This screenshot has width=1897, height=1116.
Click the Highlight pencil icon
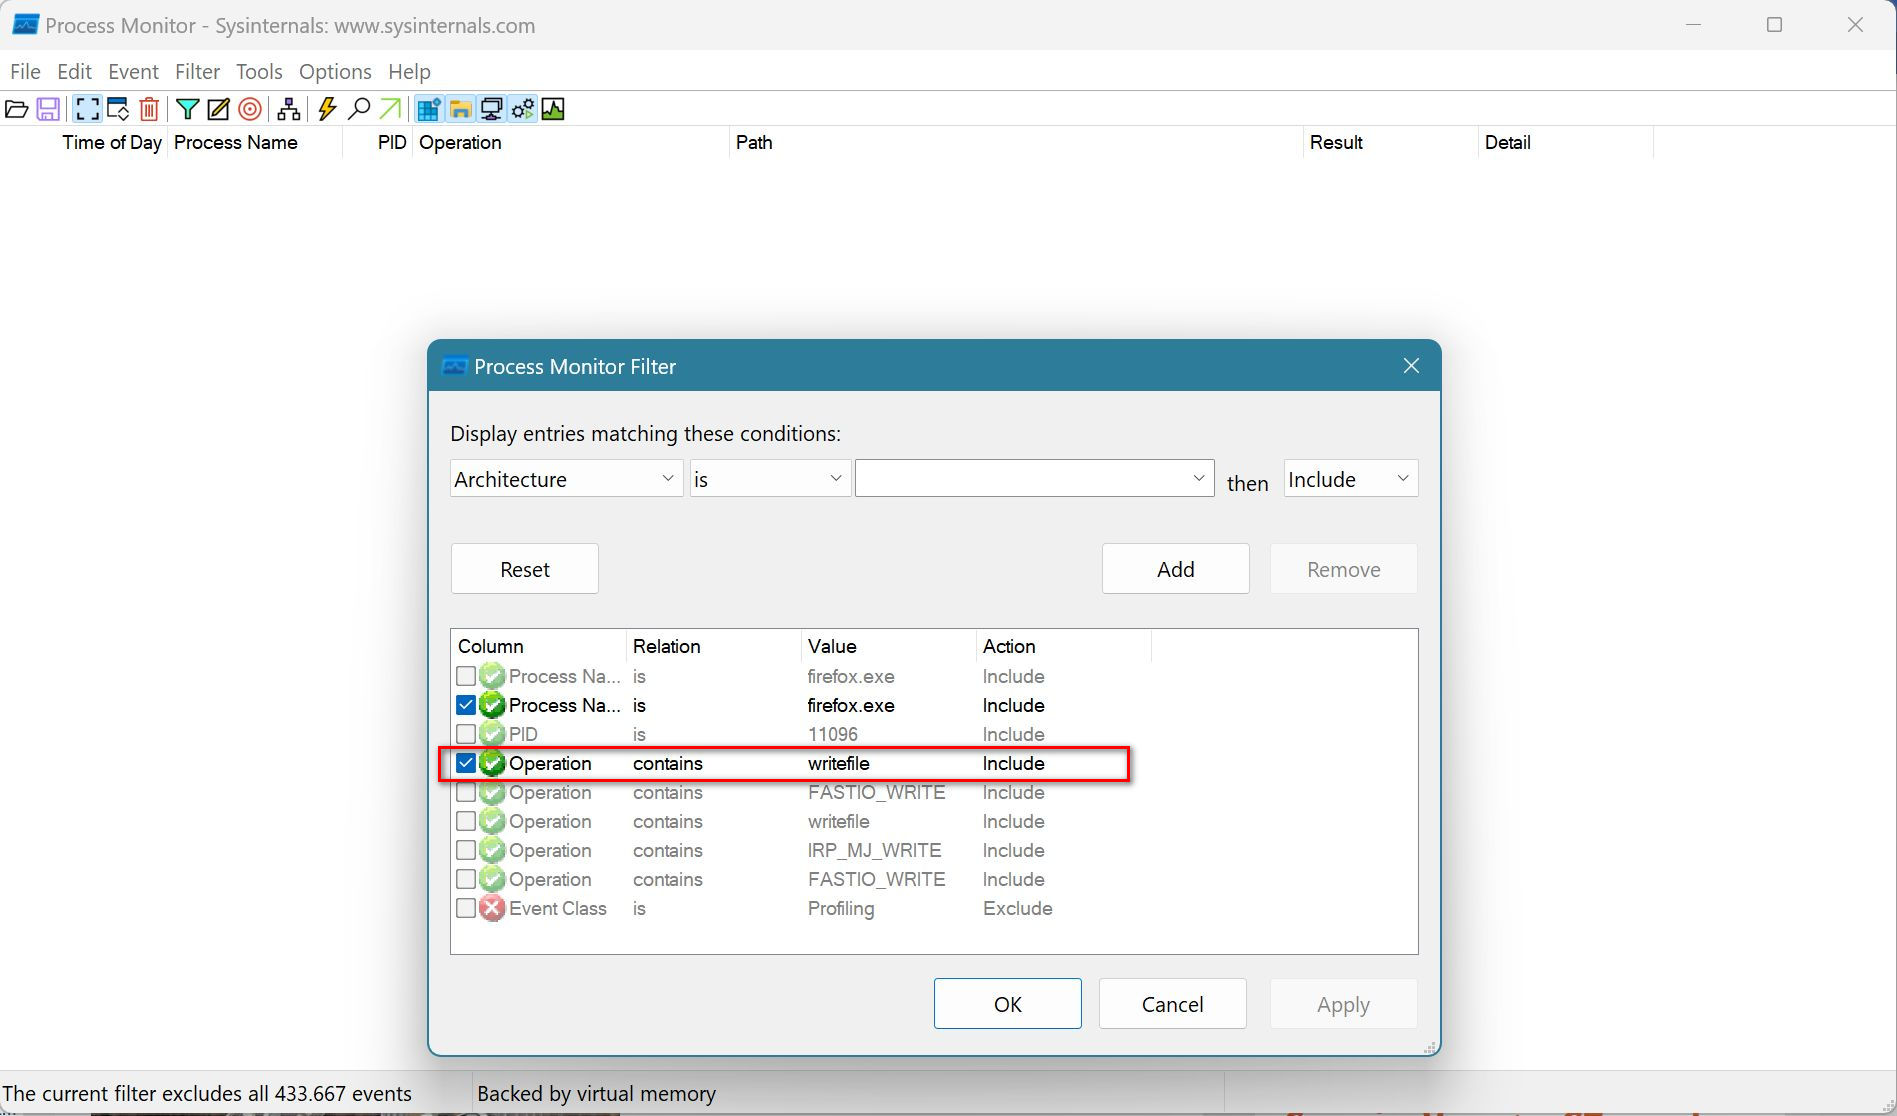tap(218, 109)
